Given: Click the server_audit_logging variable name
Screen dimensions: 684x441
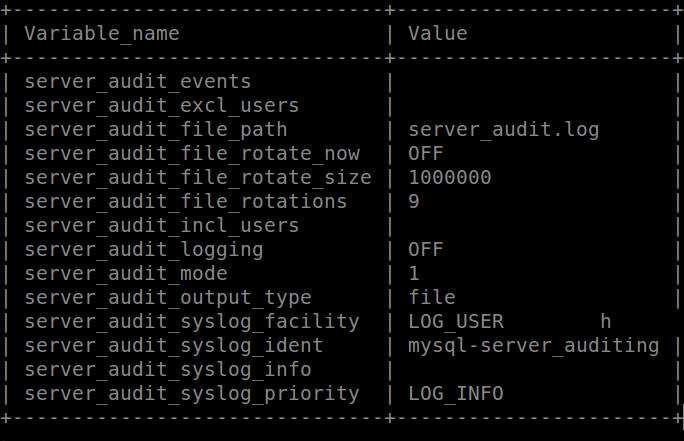Looking at the screenshot, I should 144,249.
